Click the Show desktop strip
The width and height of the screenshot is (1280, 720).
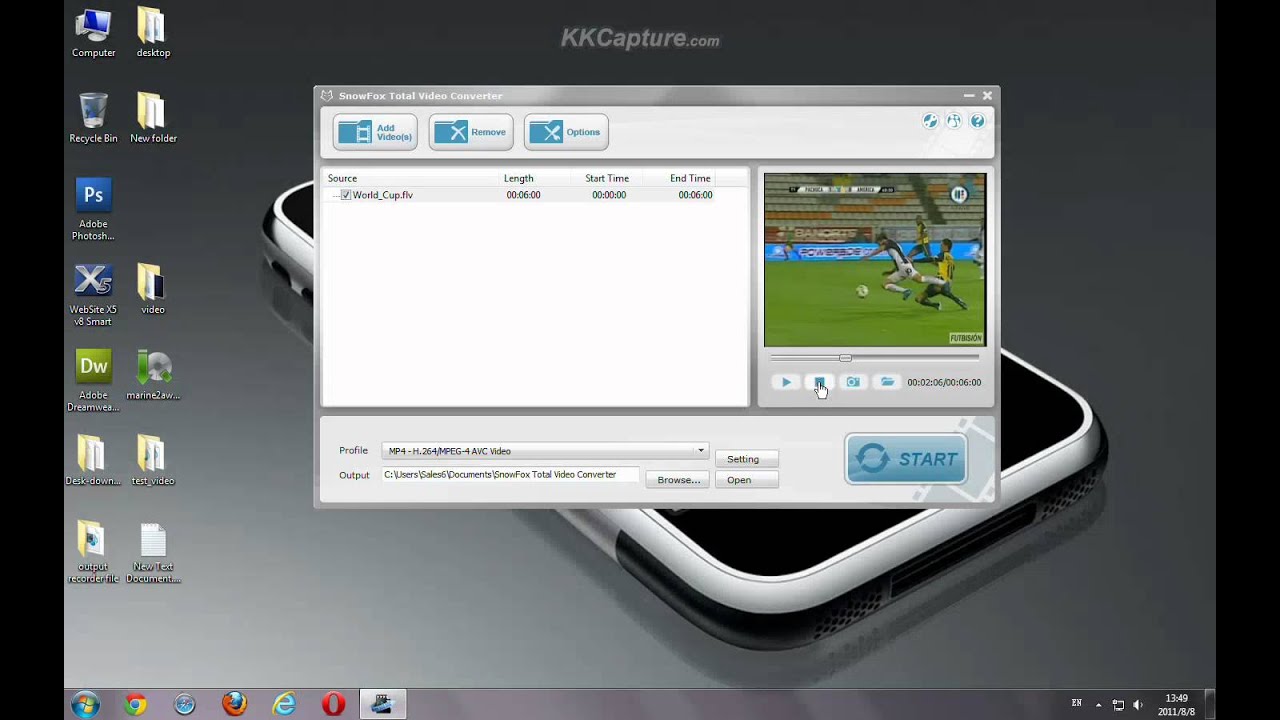pos(1210,704)
